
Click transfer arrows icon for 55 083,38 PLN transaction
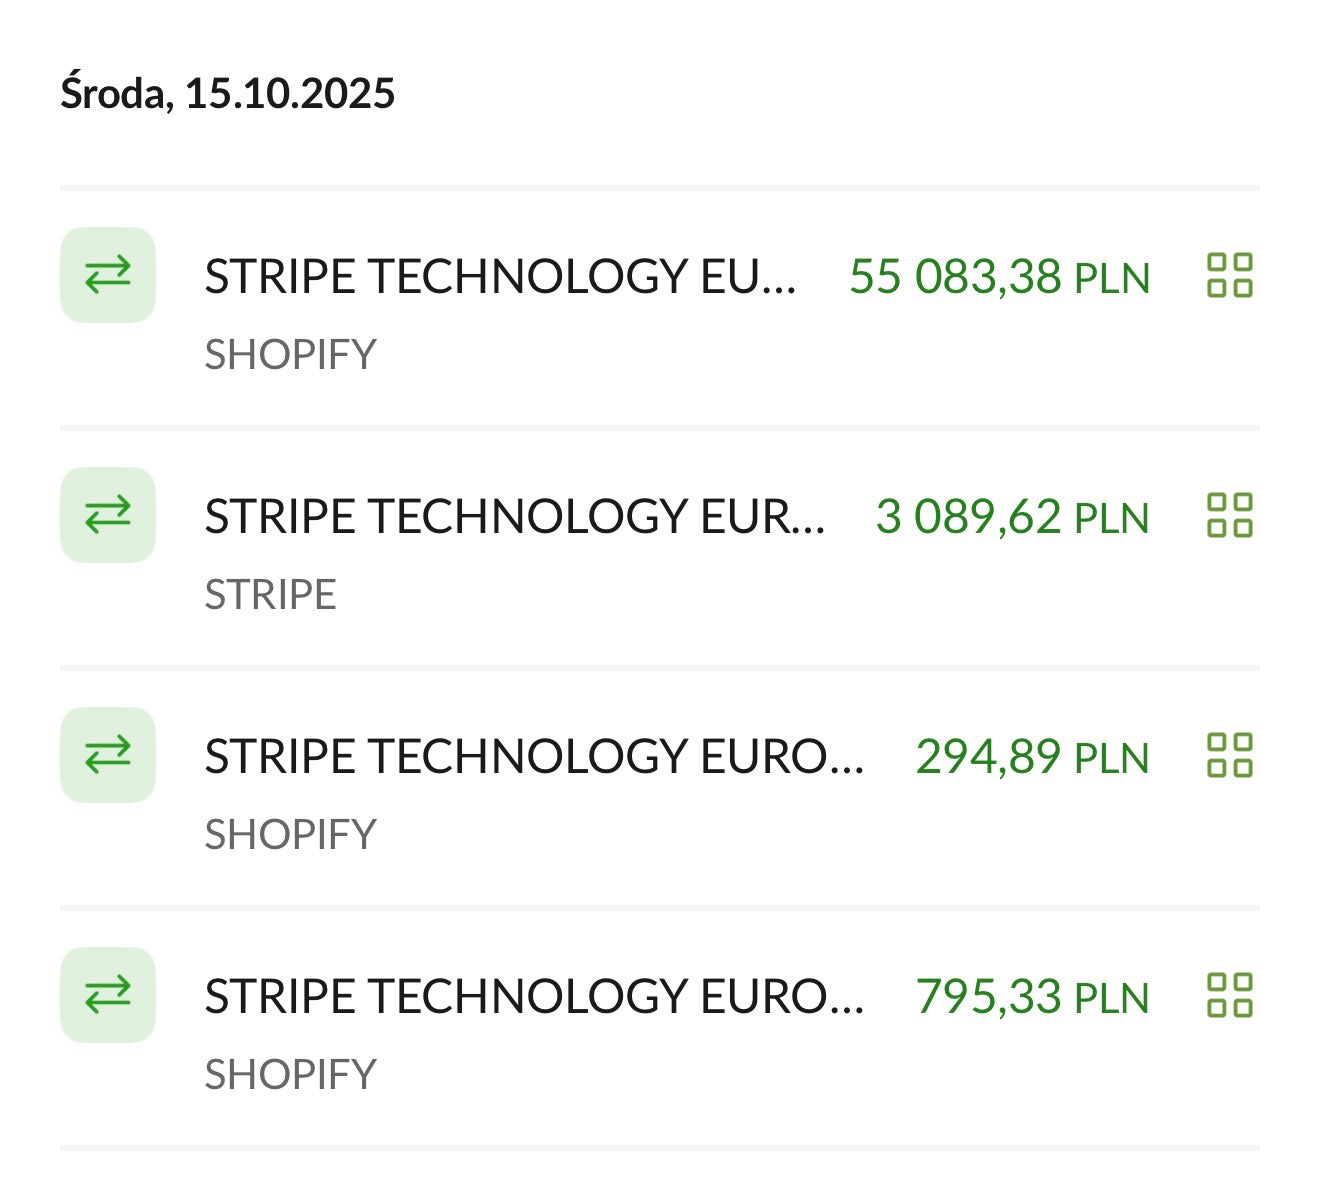(x=108, y=275)
